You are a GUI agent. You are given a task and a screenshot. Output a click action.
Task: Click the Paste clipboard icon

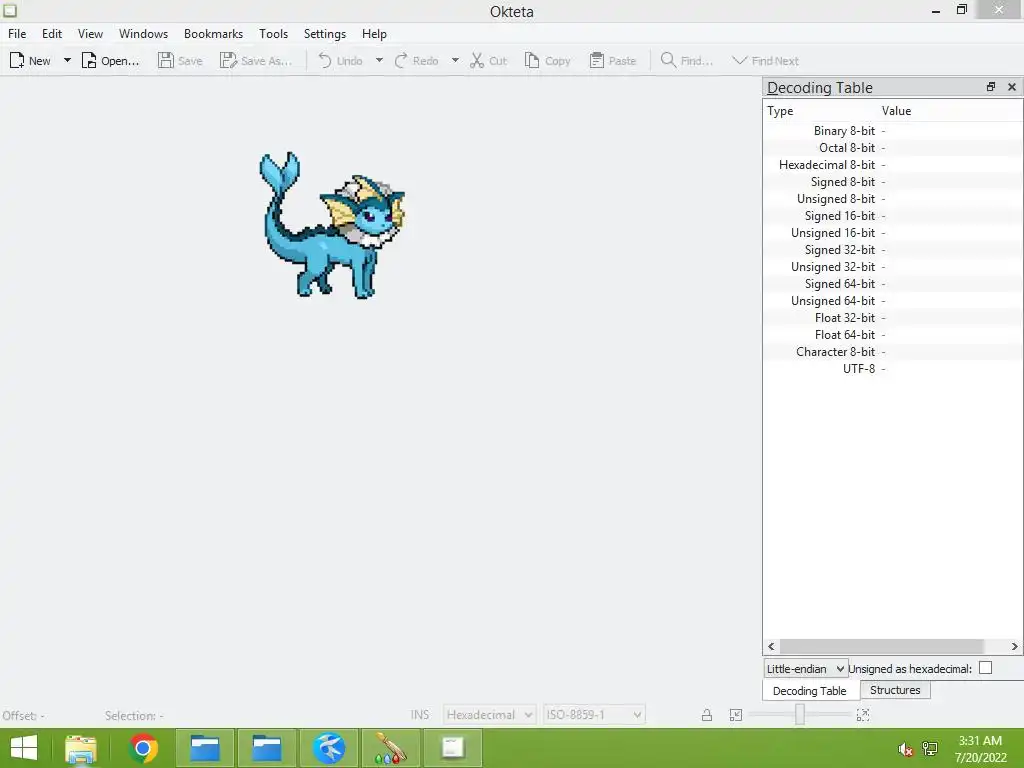click(x=596, y=61)
